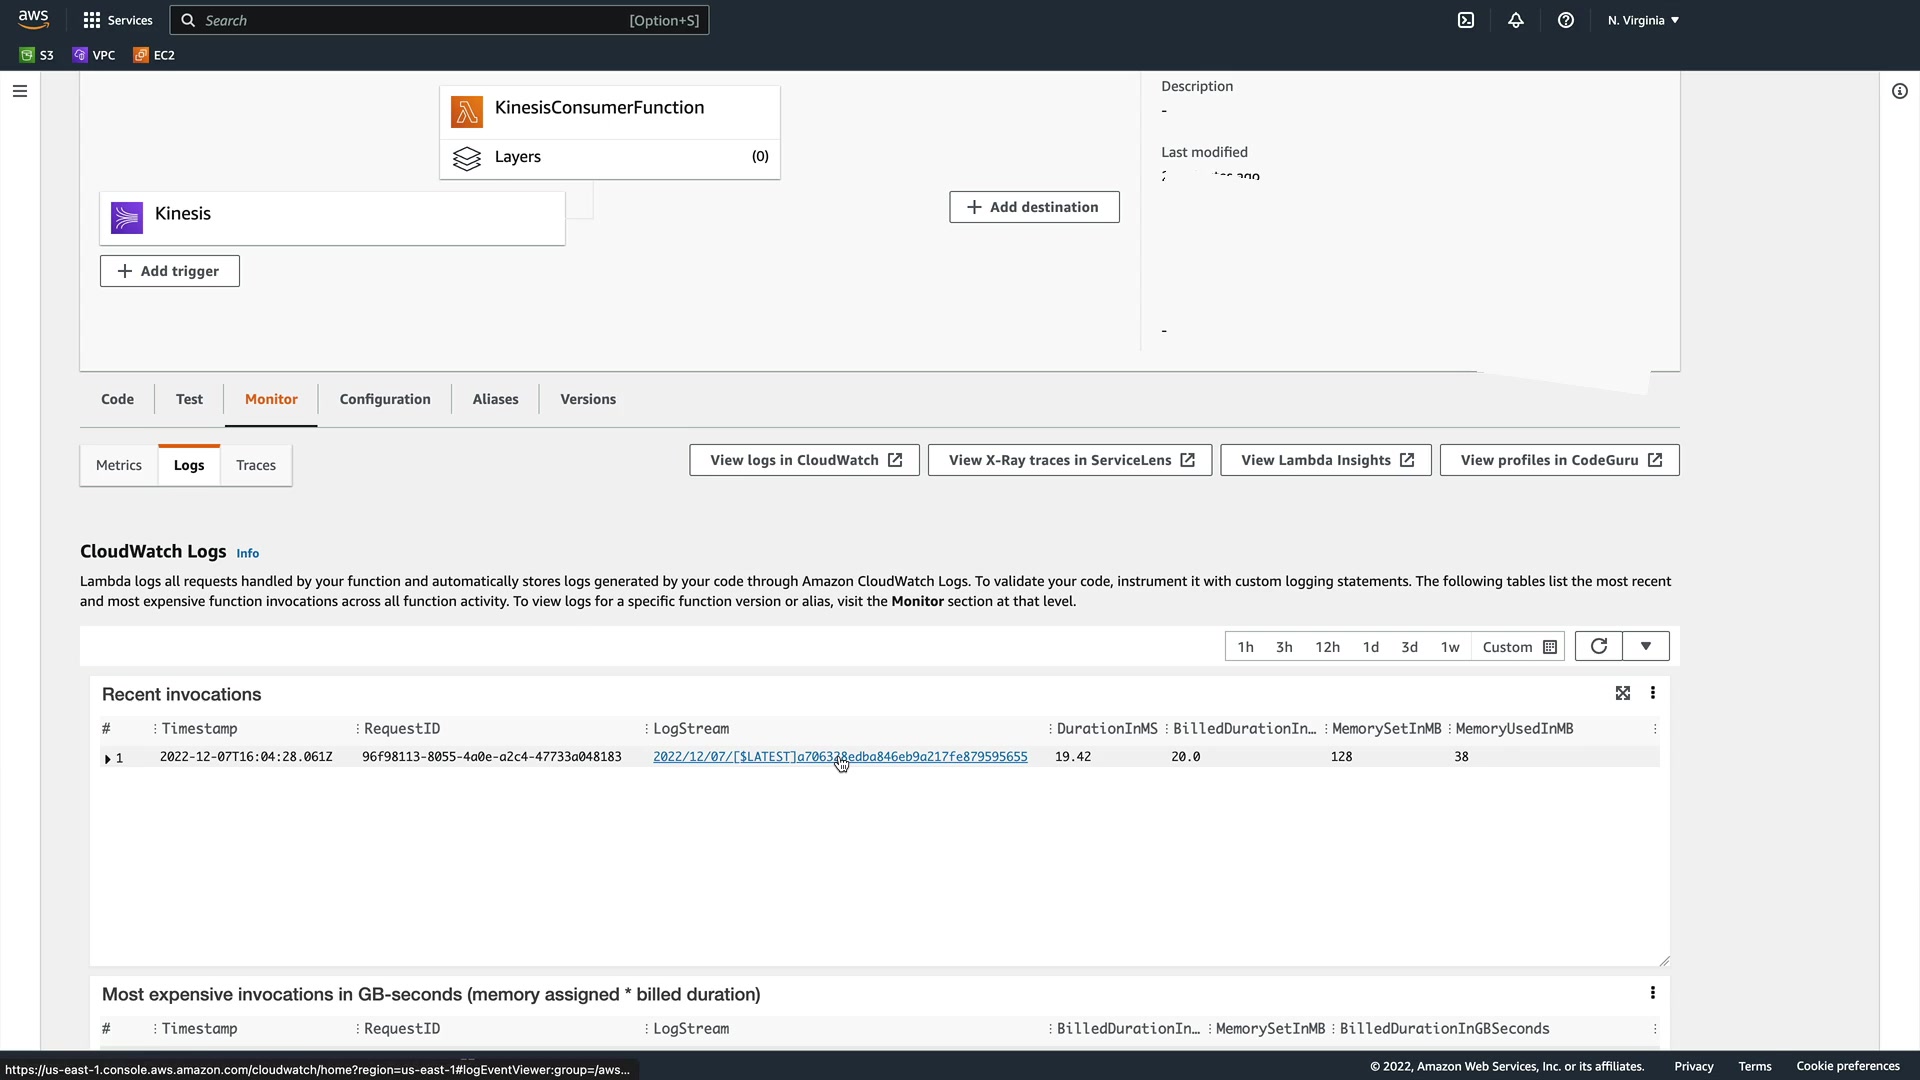Open Most expensive invocations options menu
Image resolution: width=1920 pixels, height=1080 pixels.
tap(1653, 993)
